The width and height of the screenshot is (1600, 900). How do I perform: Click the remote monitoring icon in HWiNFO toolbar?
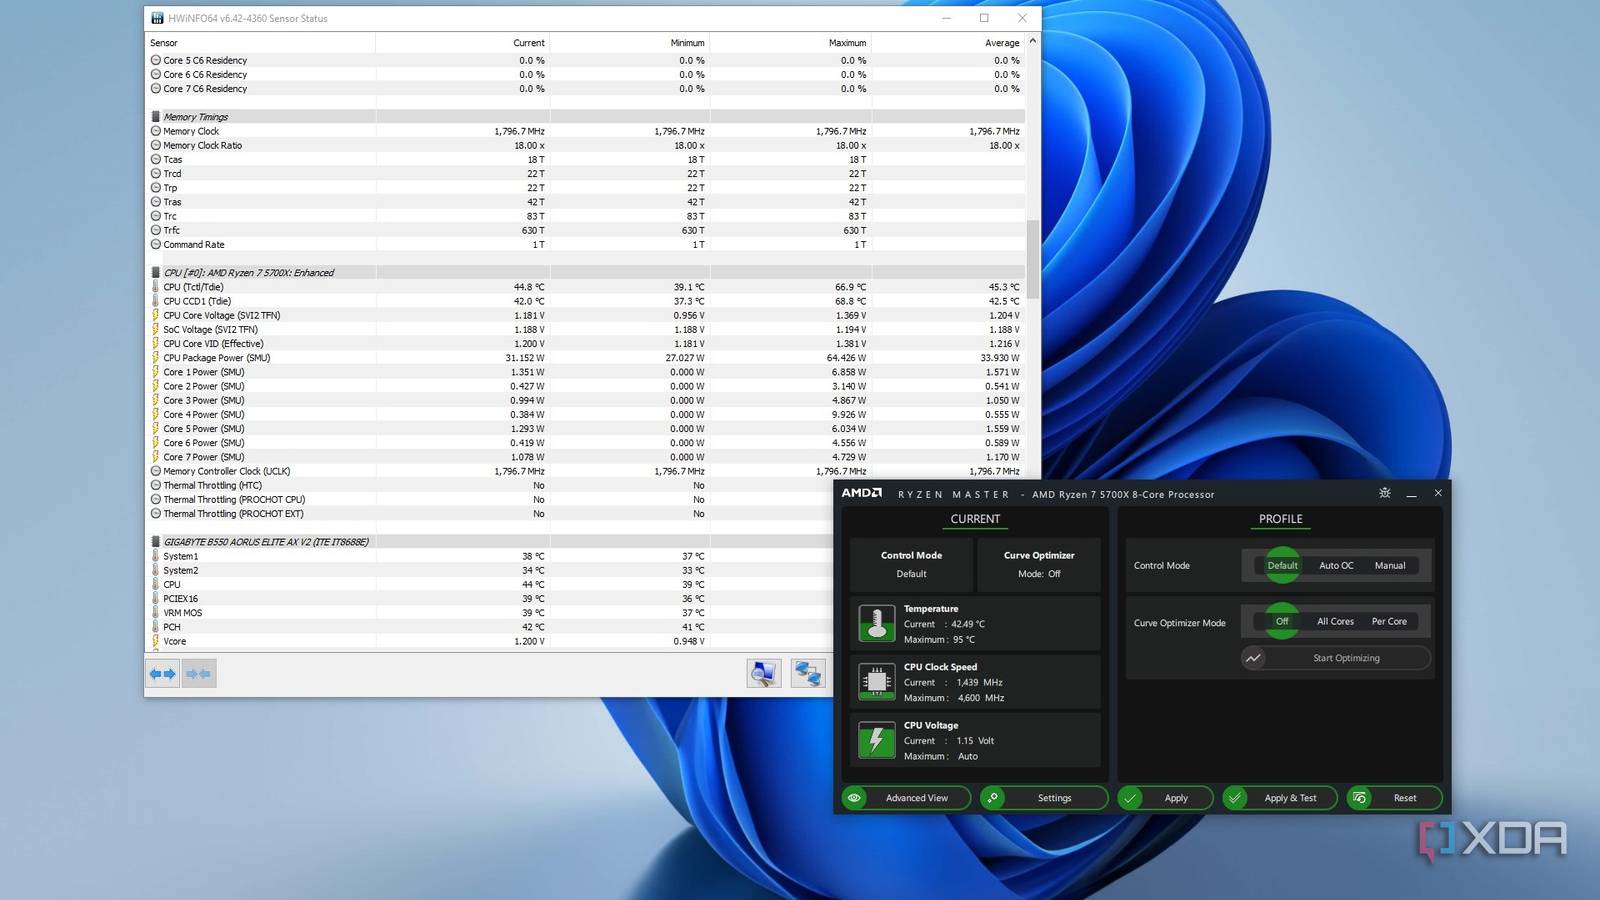(x=807, y=673)
